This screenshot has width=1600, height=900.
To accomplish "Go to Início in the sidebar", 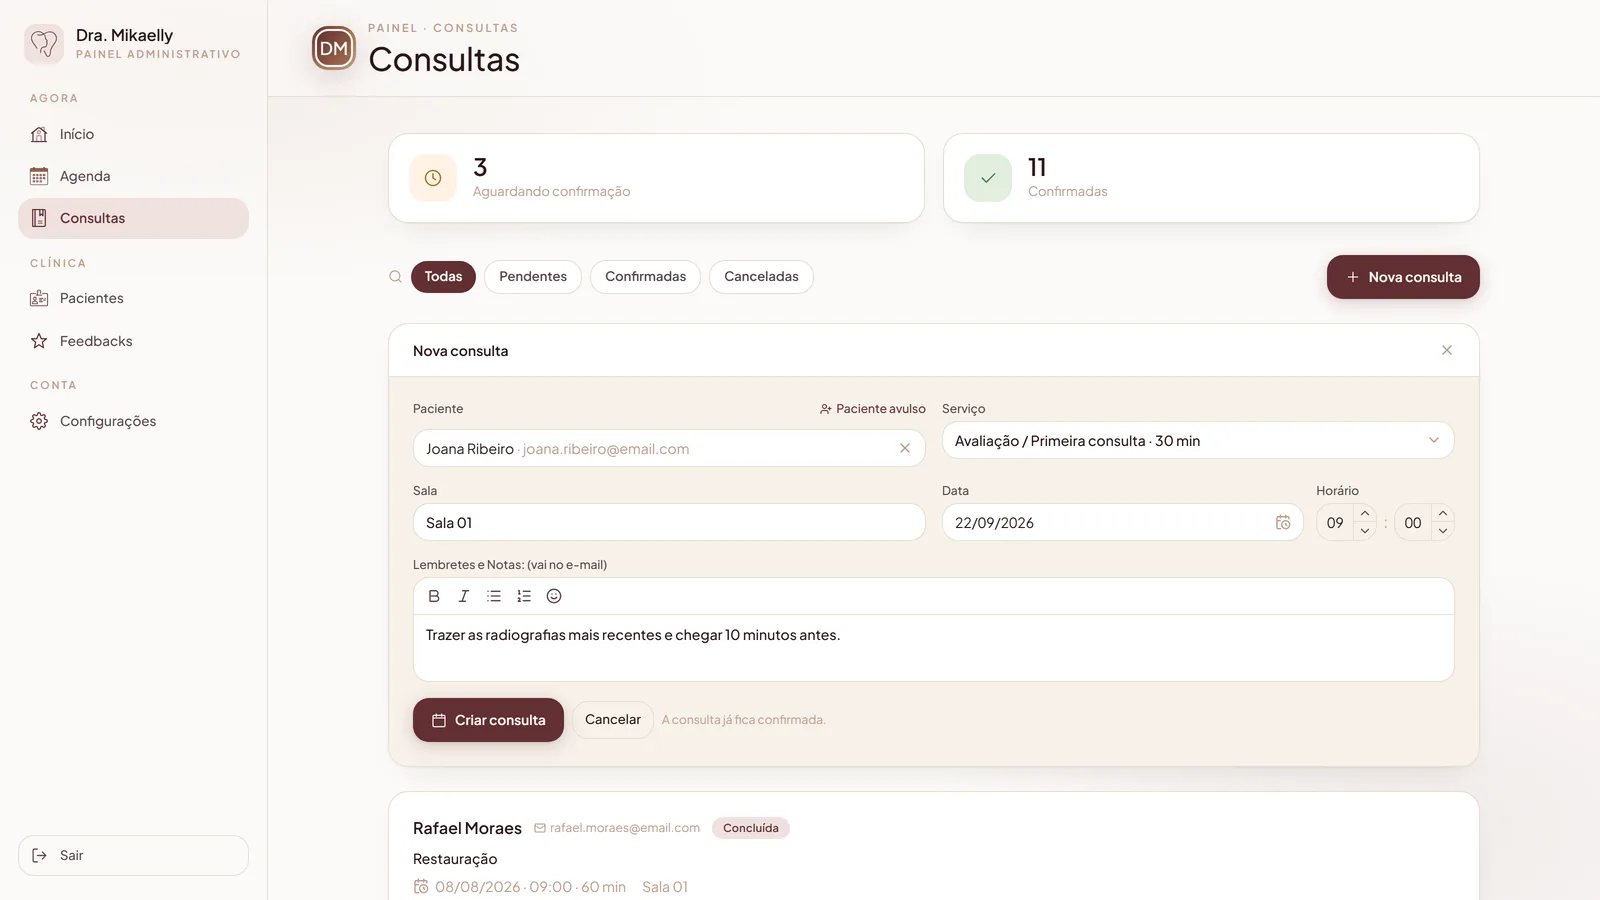I will pos(133,134).
